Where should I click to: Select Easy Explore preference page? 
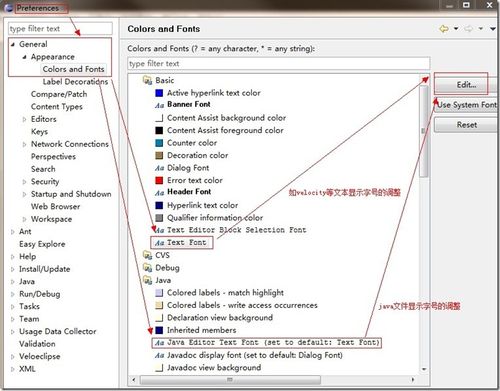[x=42, y=244]
